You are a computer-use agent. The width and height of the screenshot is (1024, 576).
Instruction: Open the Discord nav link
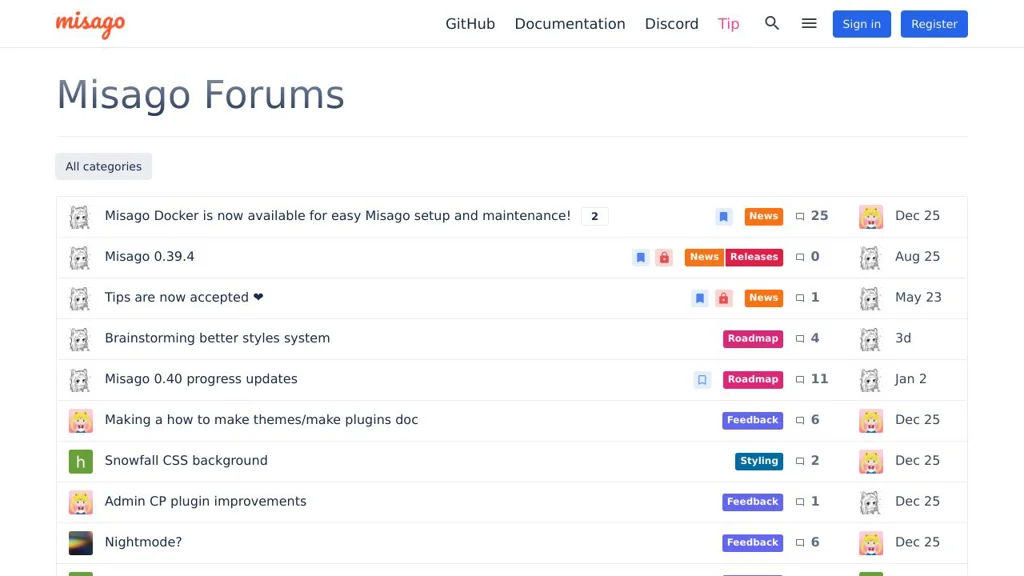point(671,24)
